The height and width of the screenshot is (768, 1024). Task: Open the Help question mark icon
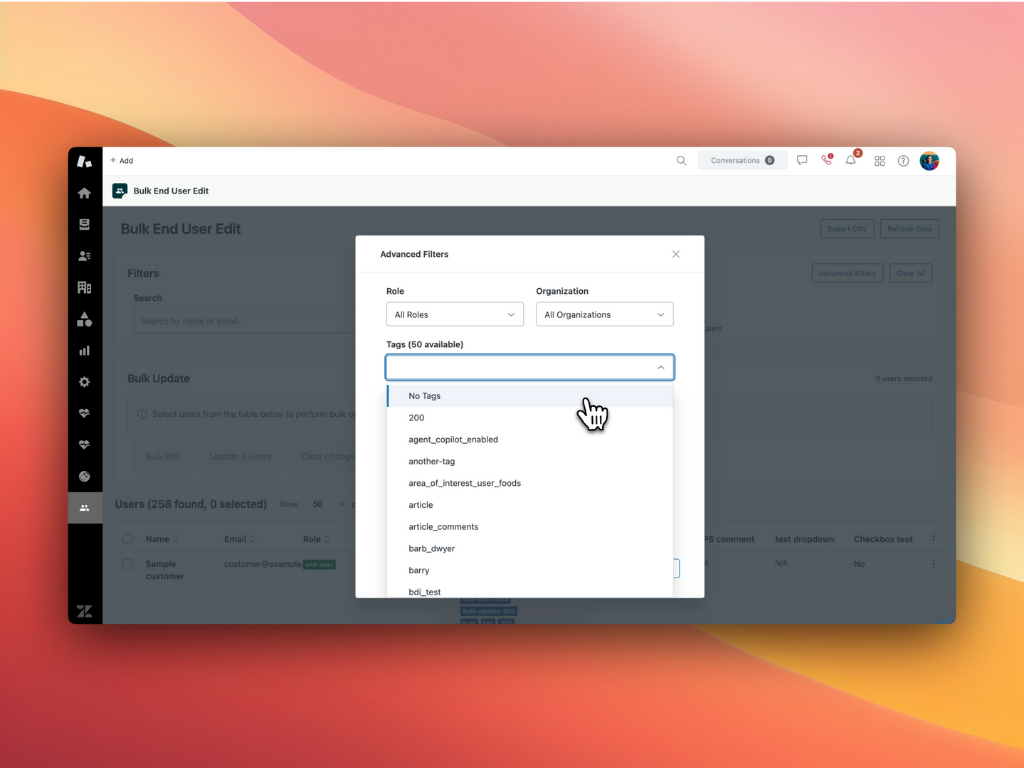point(903,161)
